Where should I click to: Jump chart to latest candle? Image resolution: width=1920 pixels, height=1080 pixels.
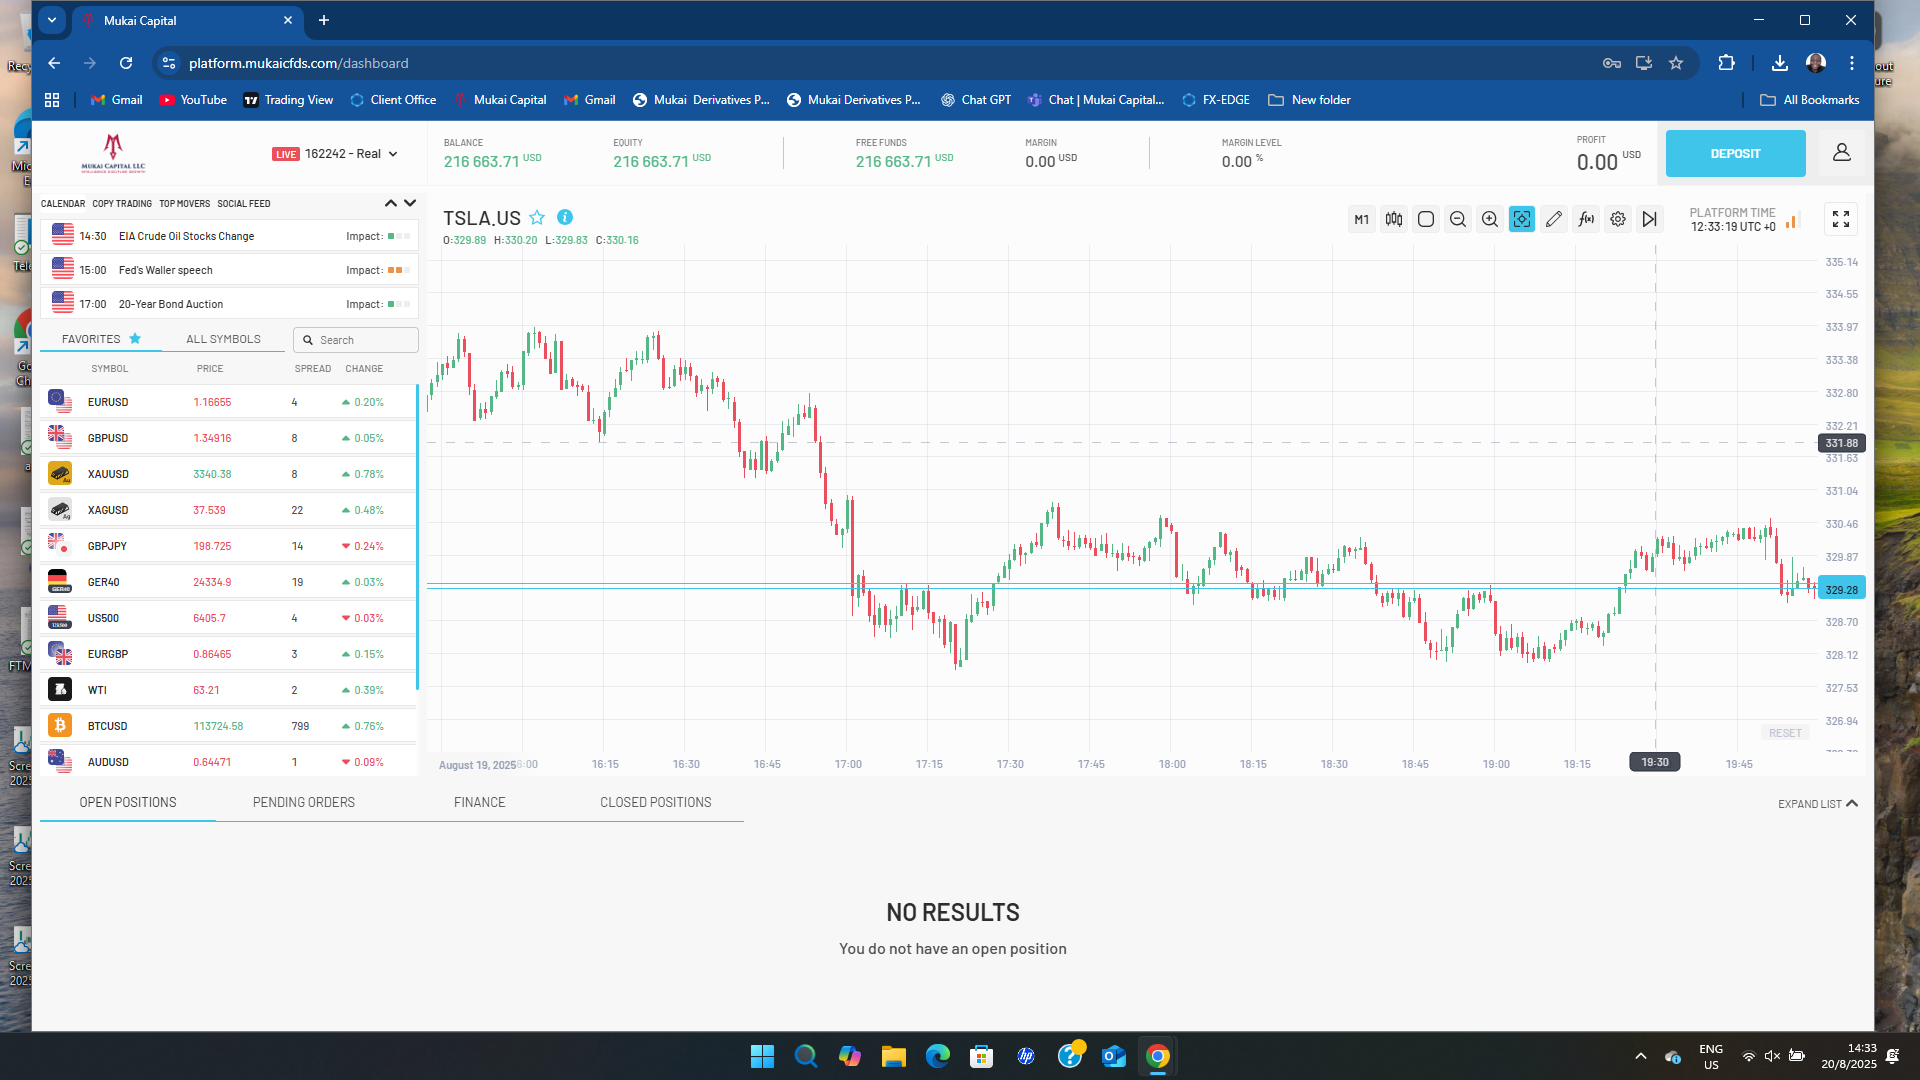1650,219
